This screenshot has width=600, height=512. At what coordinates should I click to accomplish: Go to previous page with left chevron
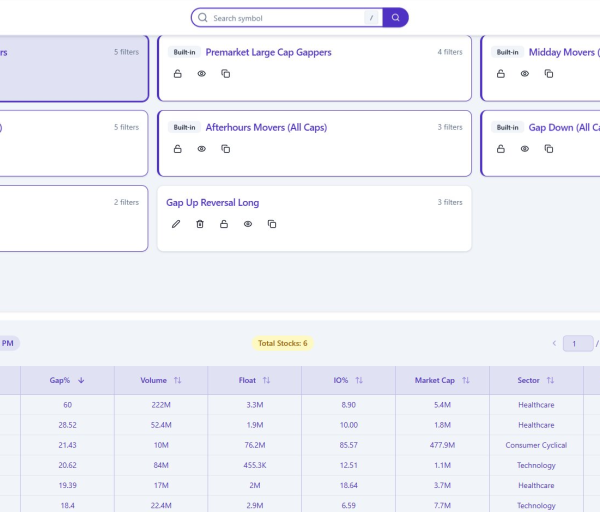click(x=554, y=344)
